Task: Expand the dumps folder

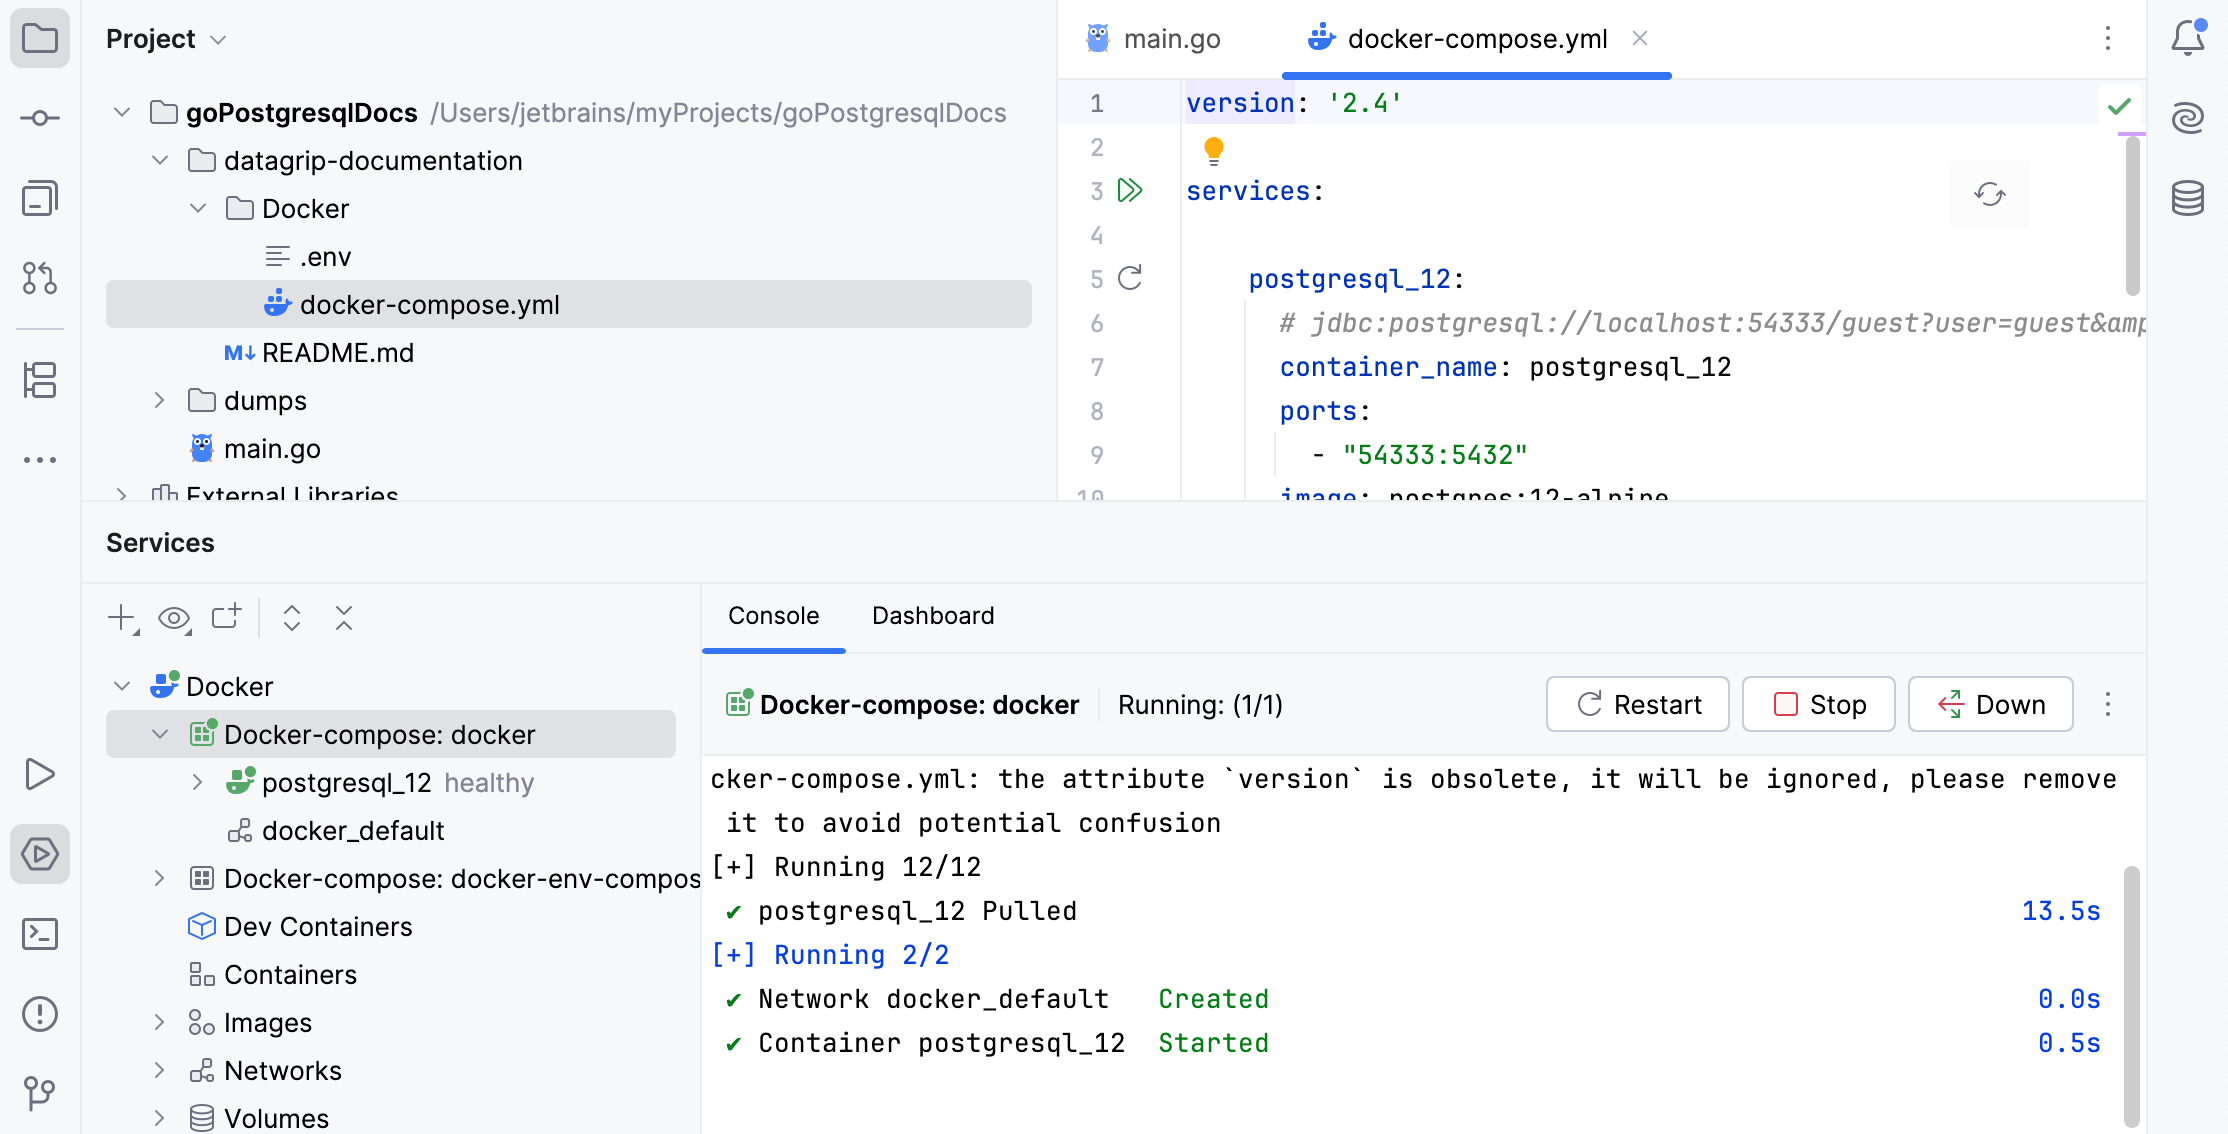Action: pos(159,400)
